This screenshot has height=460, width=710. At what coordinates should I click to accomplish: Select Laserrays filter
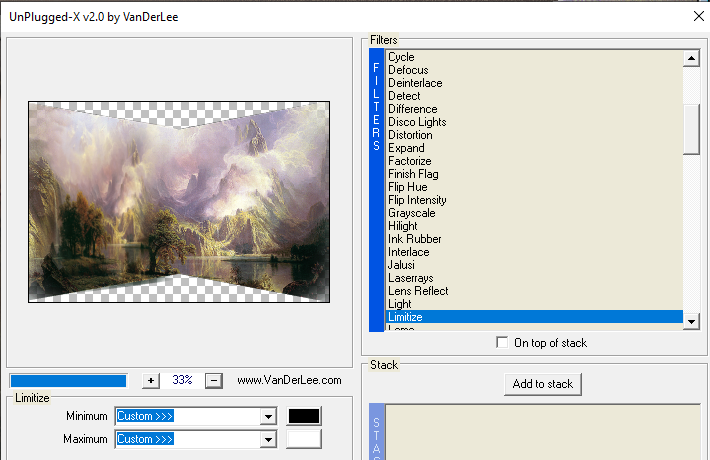click(534, 278)
